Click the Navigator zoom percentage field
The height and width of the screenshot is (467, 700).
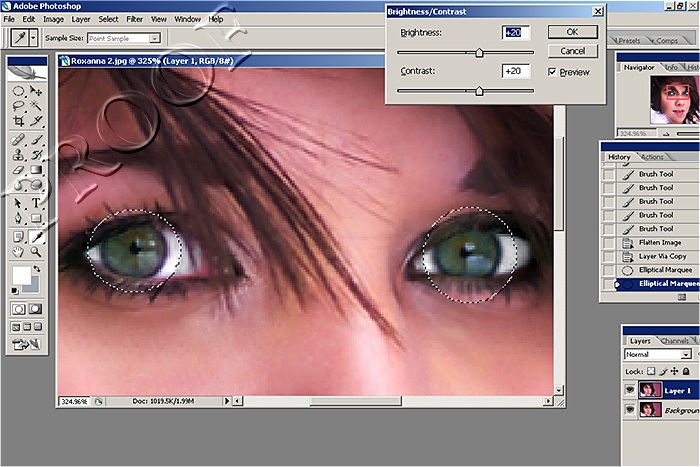point(637,133)
